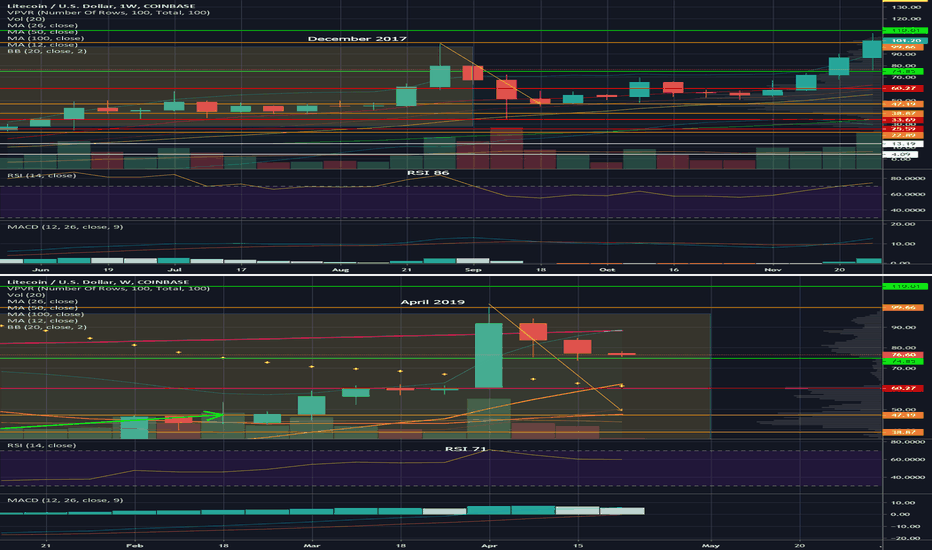This screenshot has width=932, height=550.
Task: Click the 76.60 red price label
Action: click(903, 355)
